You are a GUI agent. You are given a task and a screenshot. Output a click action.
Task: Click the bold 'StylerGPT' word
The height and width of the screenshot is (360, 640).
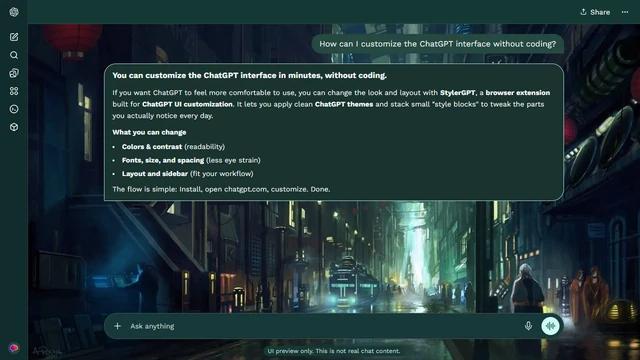click(457, 93)
